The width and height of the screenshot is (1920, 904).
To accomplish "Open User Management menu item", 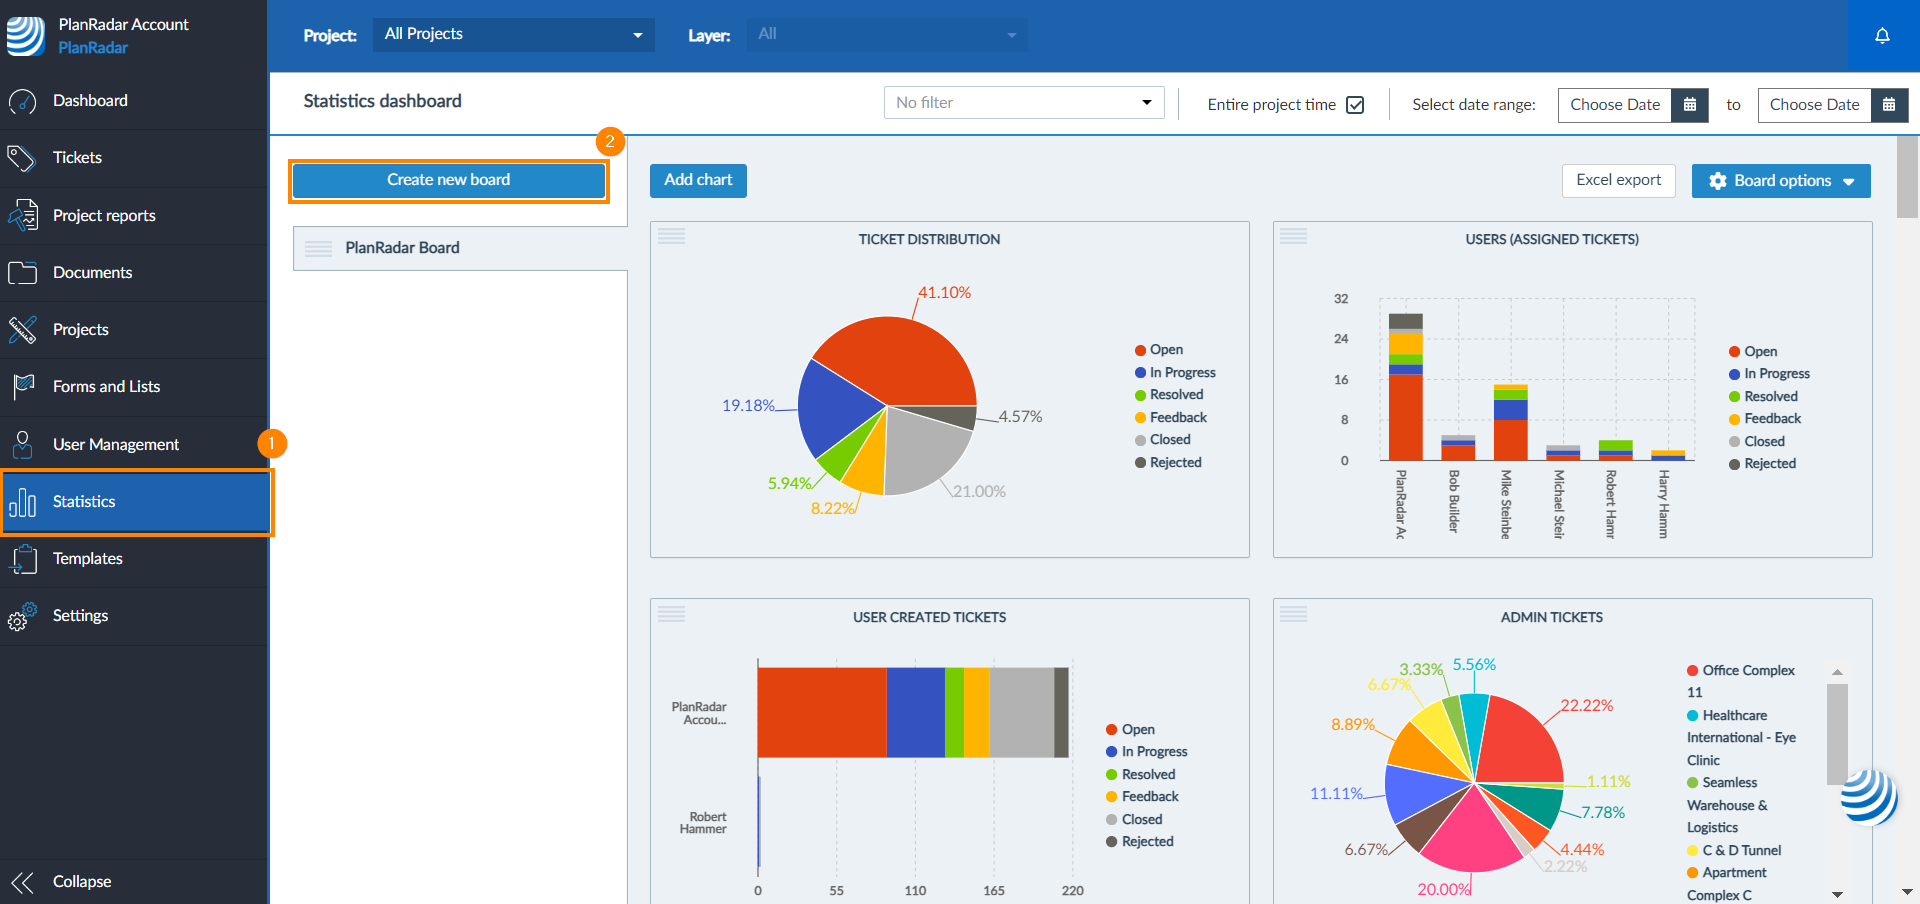I will tap(116, 445).
